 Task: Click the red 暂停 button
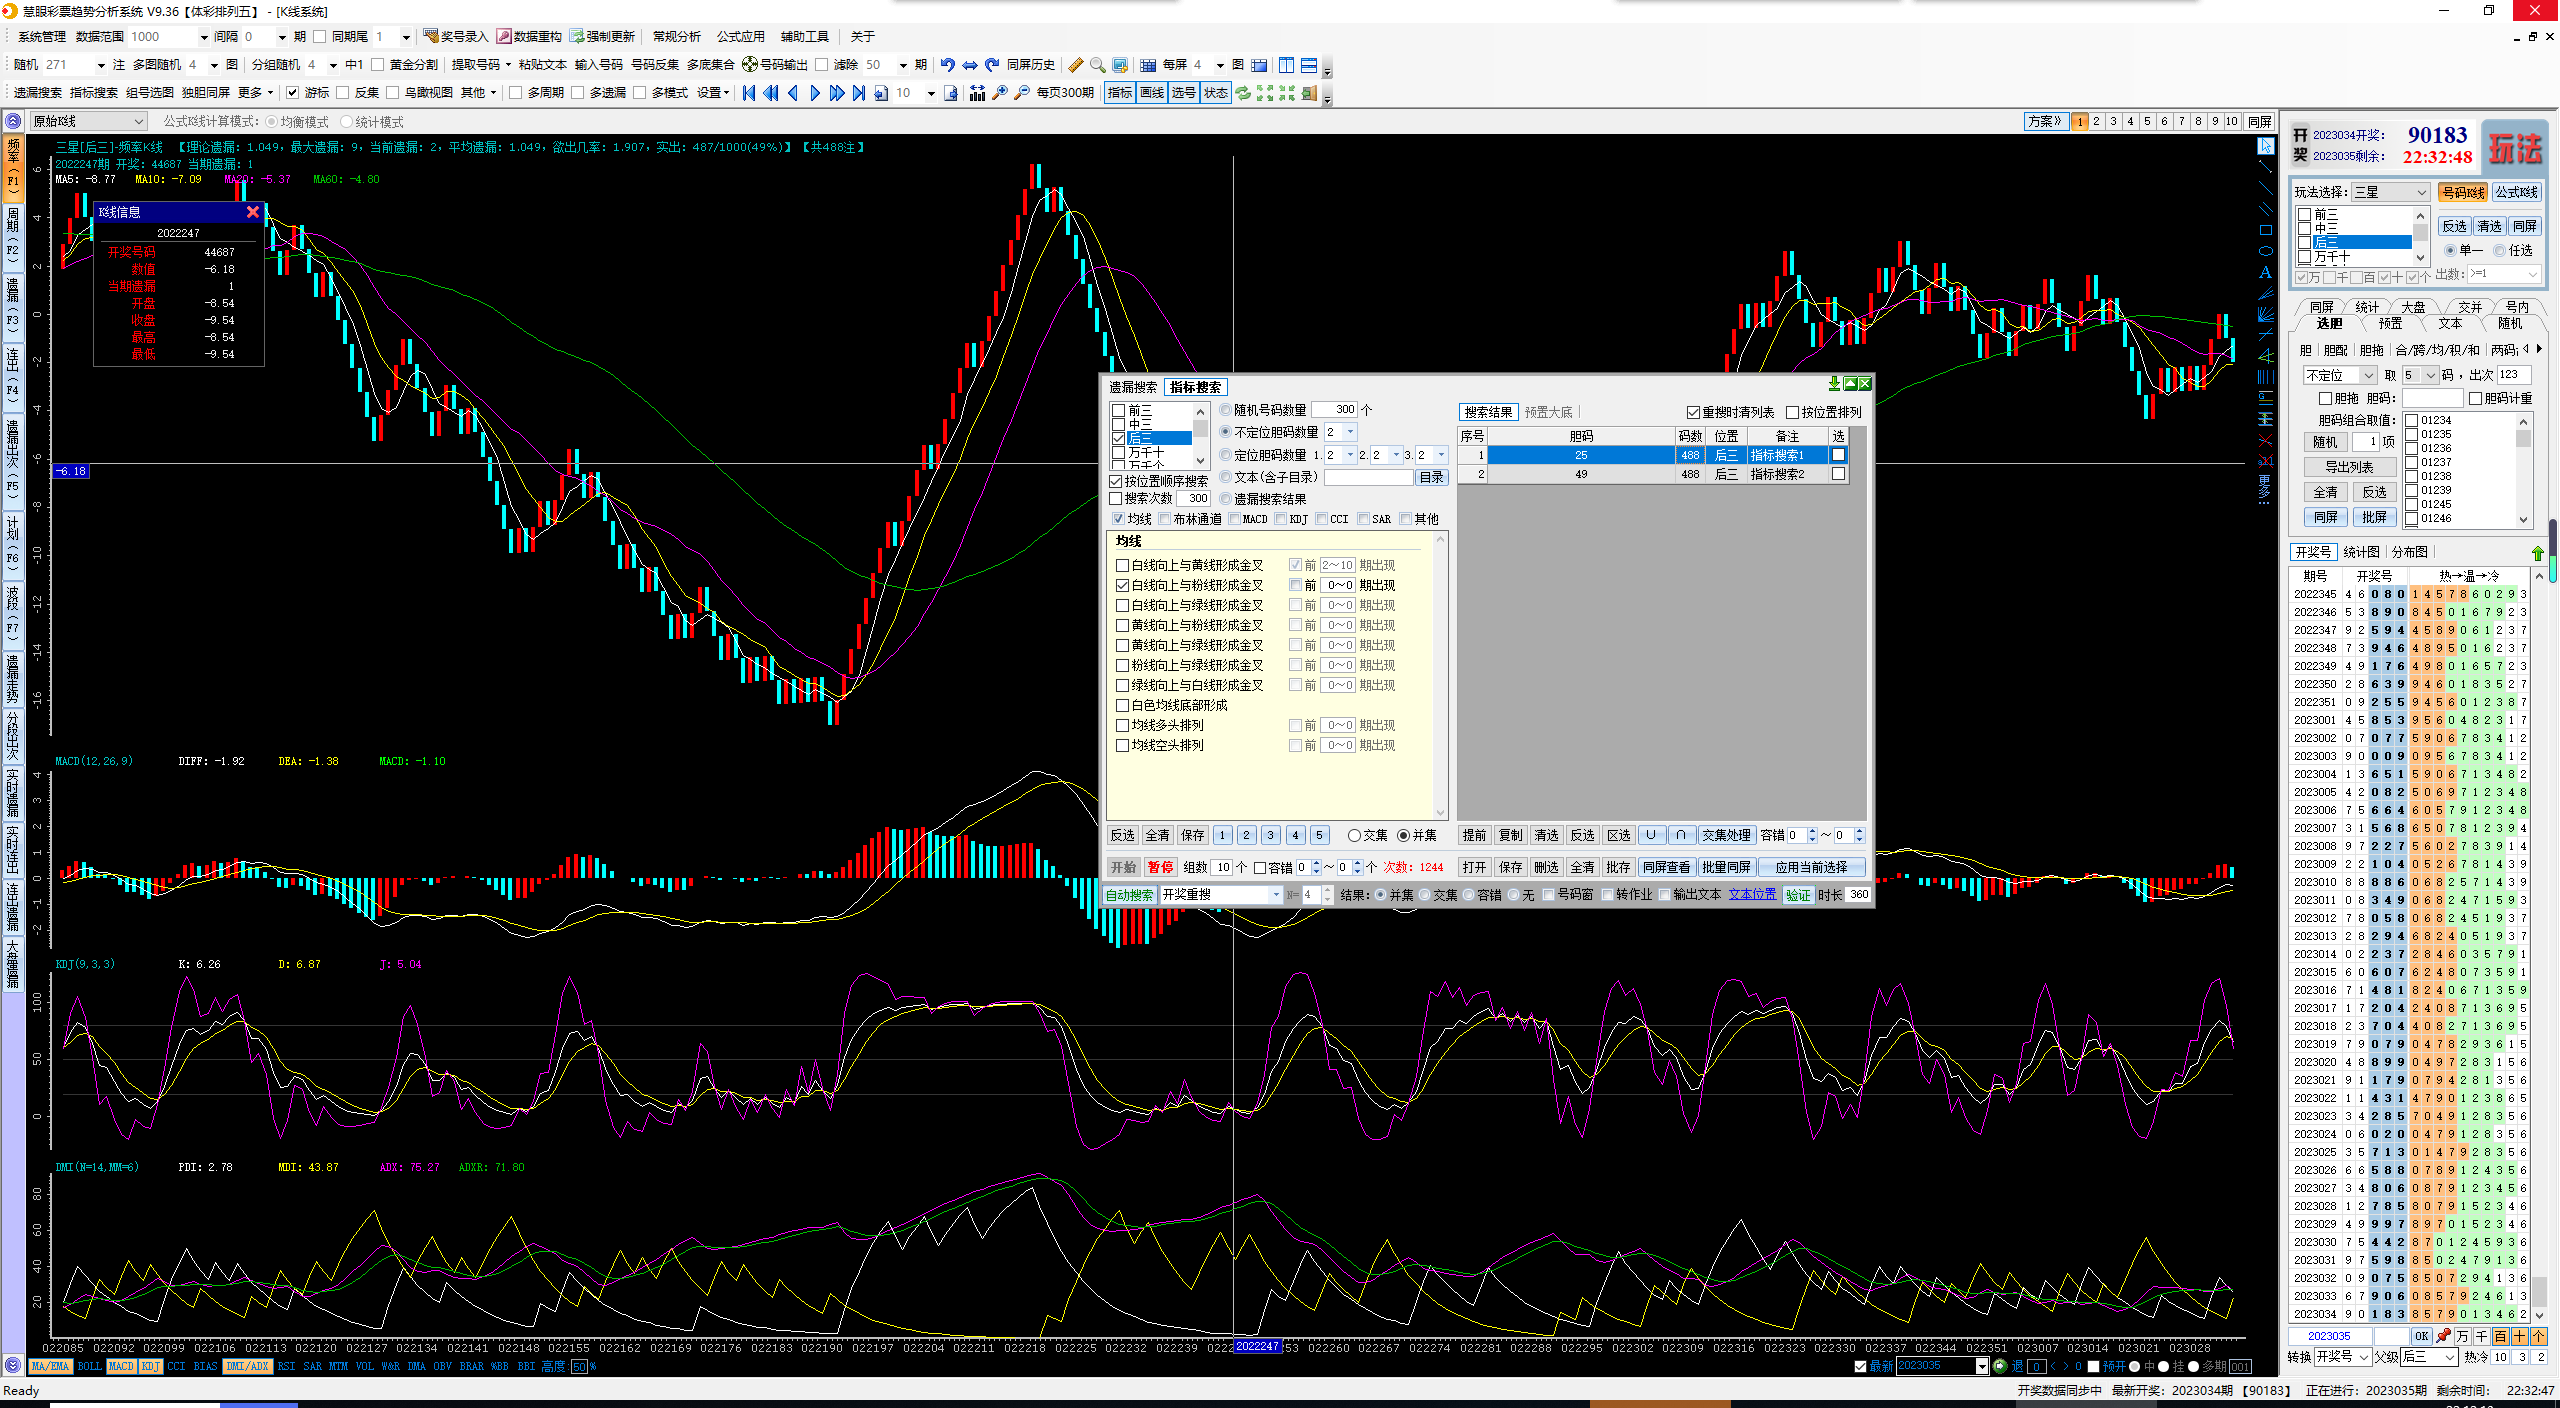[x=1160, y=867]
